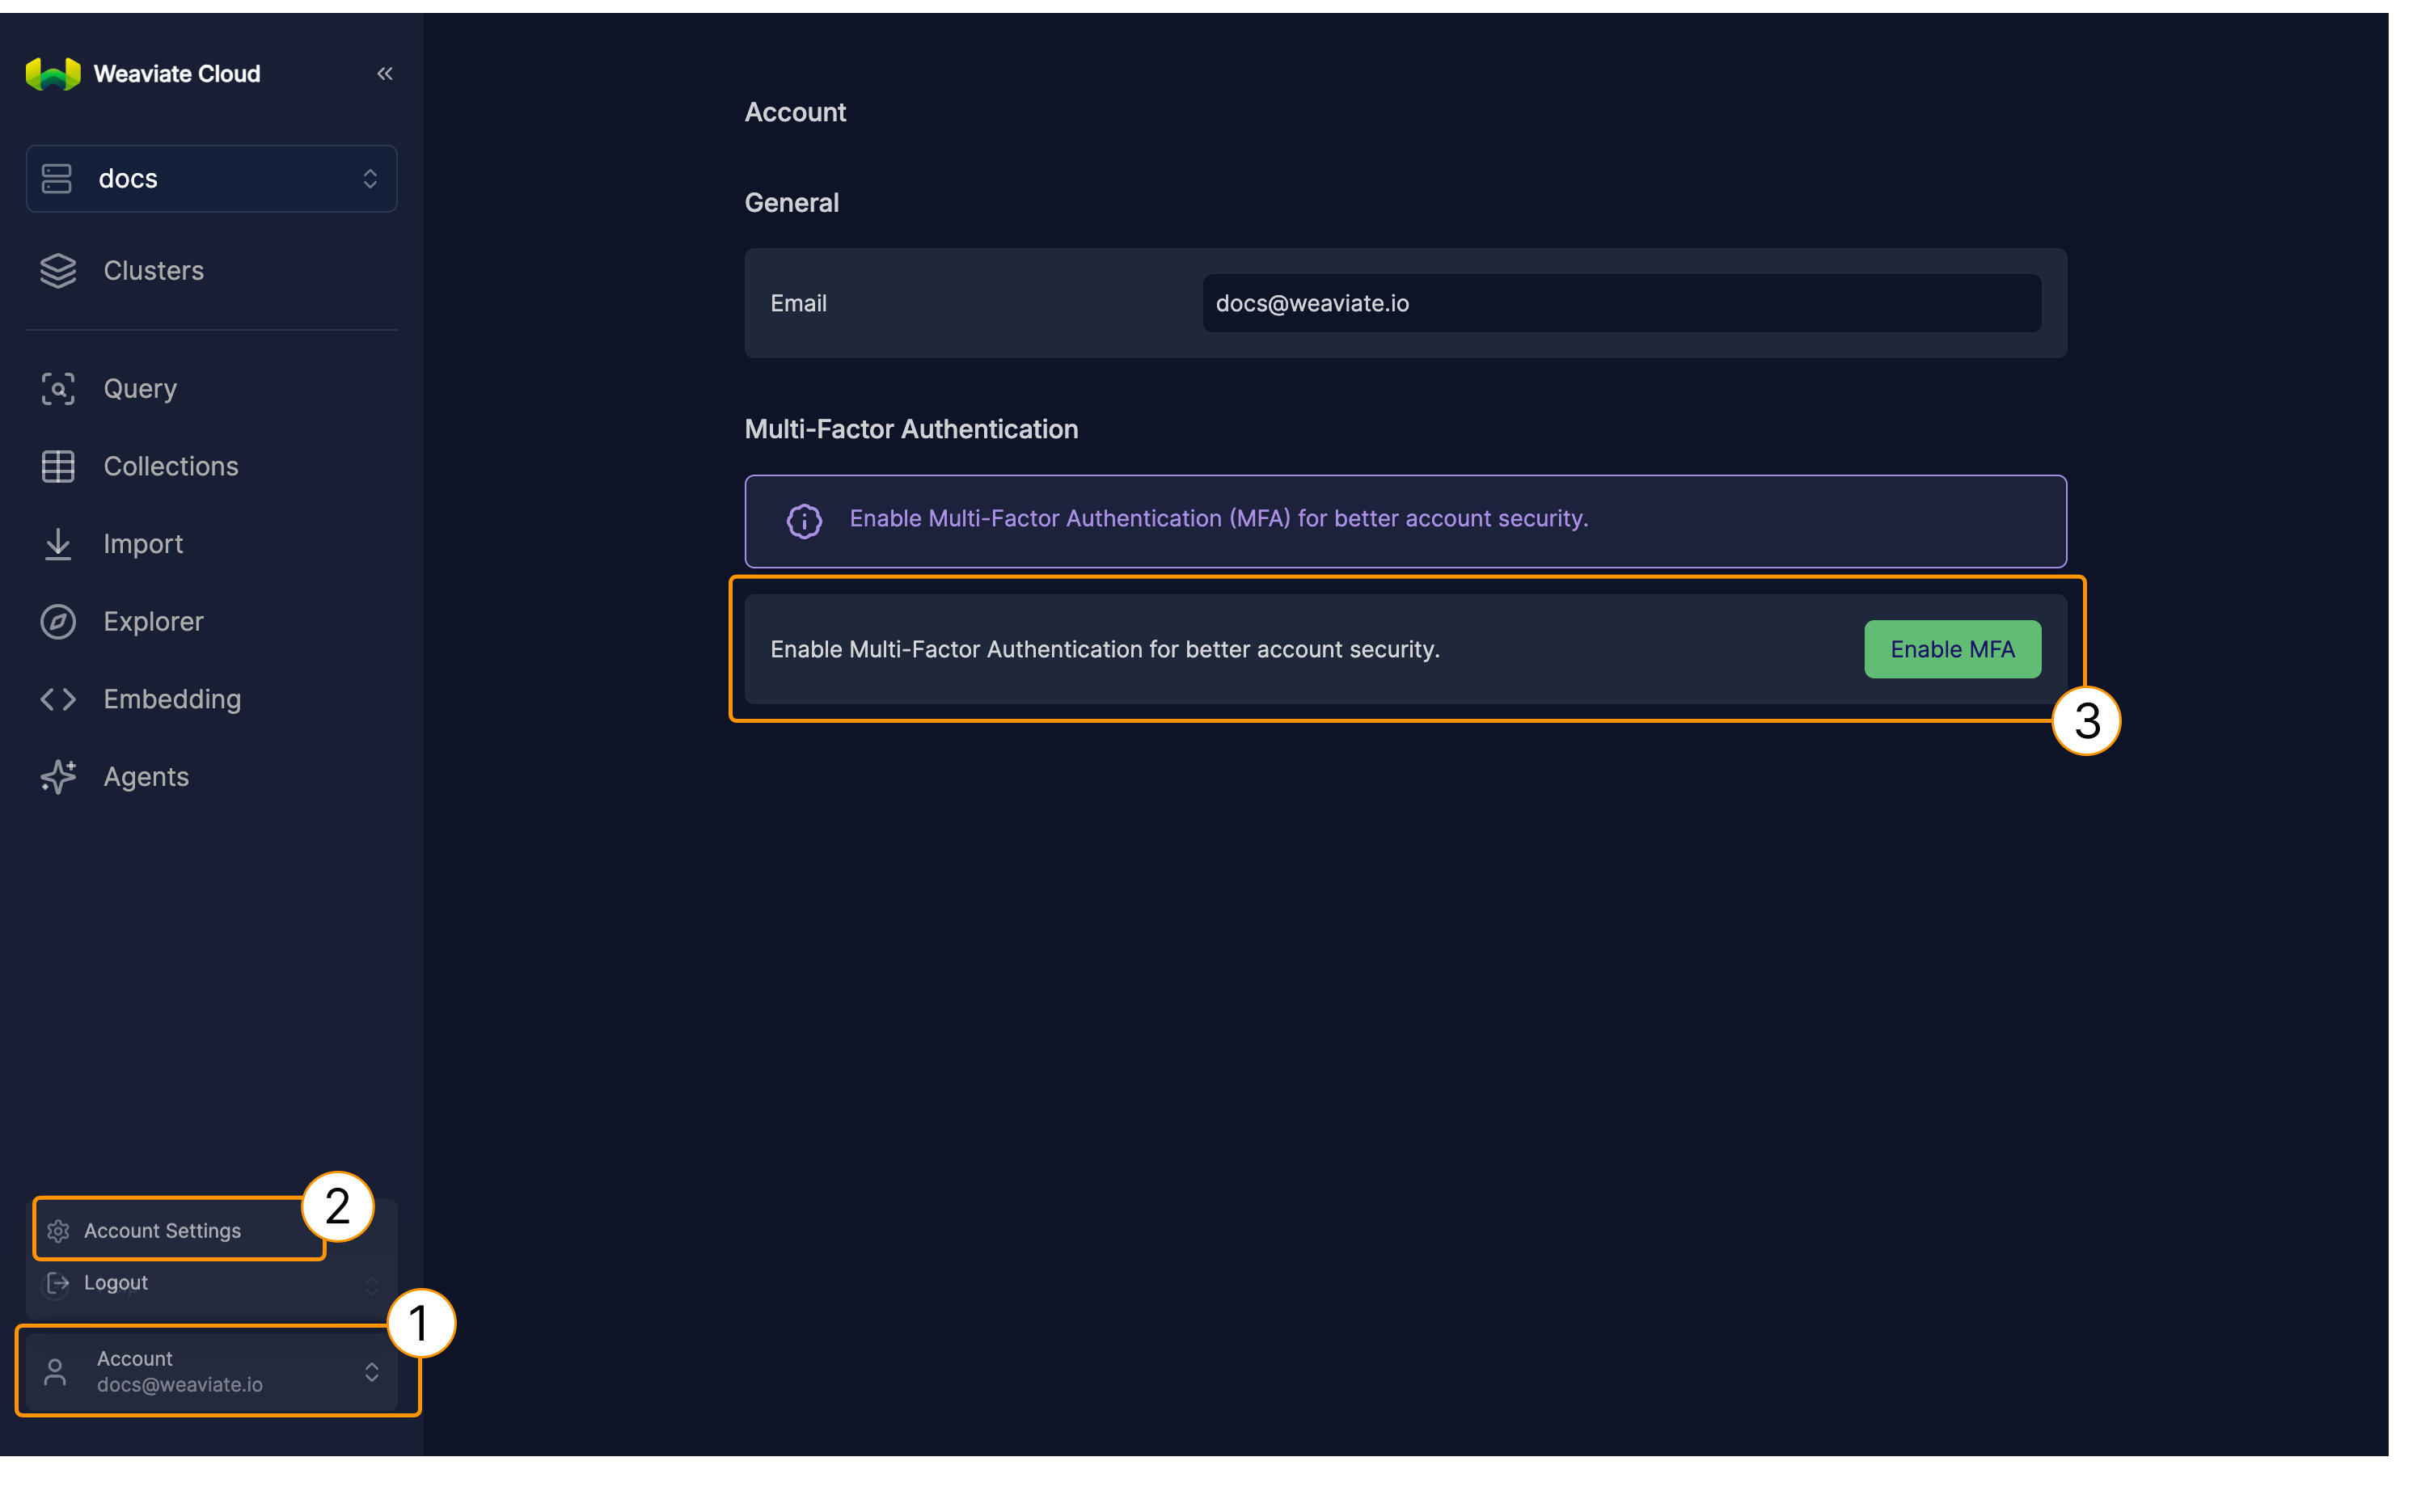Viewport: 2421px width, 1512px height.
Task: Expand the Account user menu
Action: click(x=211, y=1371)
